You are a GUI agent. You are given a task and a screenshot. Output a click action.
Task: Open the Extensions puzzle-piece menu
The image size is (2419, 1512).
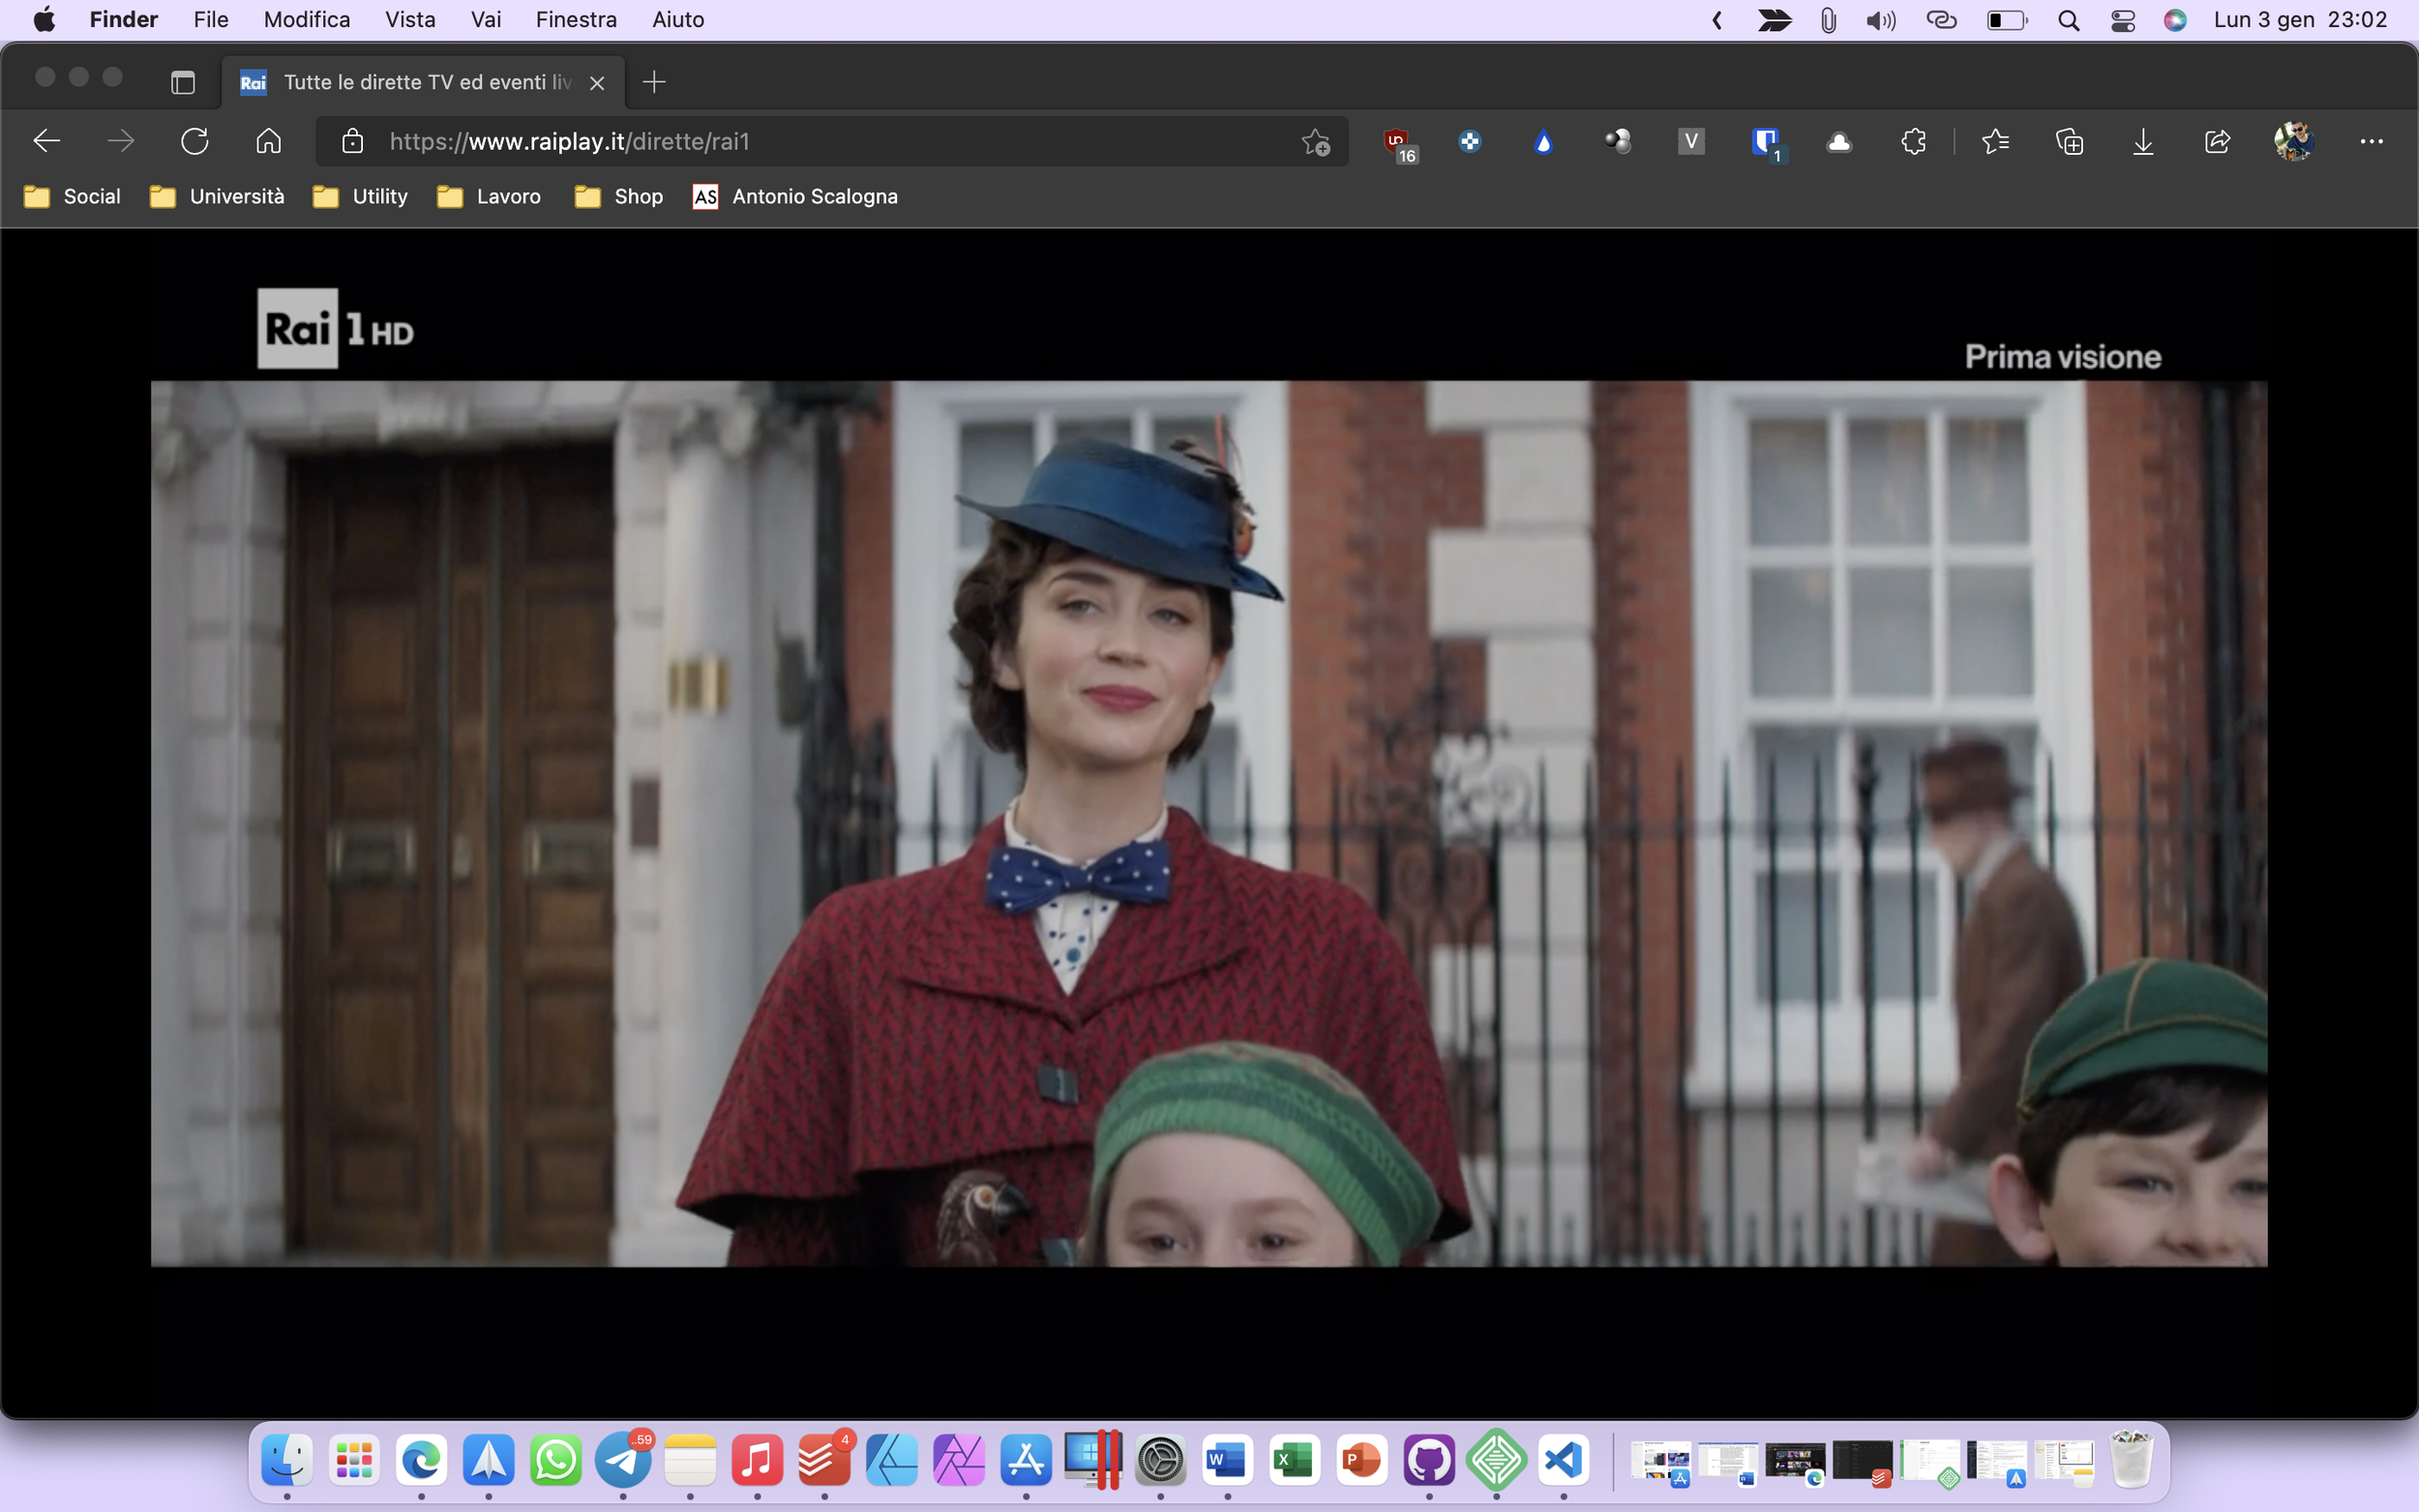pyautogui.click(x=1913, y=142)
